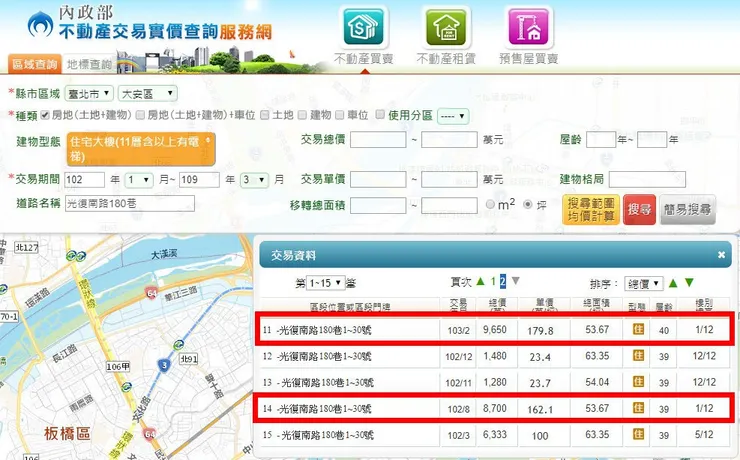
Task: Click the 交易單價 maximum field
Action: click(x=449, y=179)
